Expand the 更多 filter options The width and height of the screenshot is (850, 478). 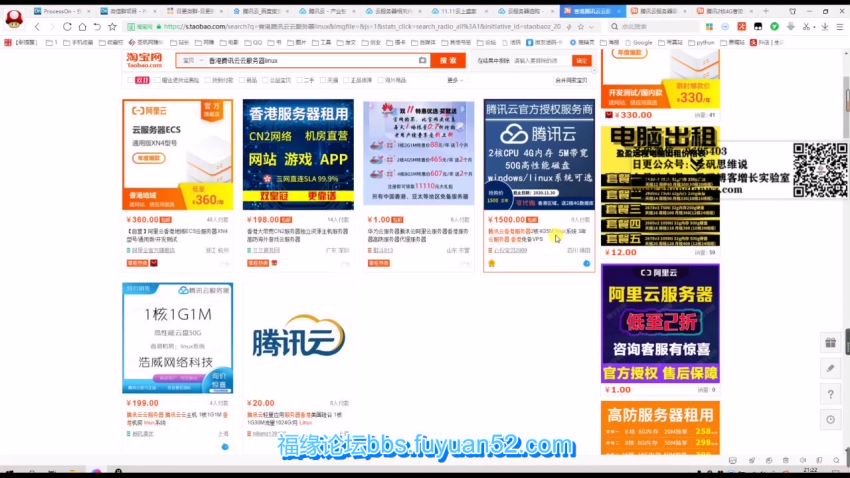pos(455,80)
